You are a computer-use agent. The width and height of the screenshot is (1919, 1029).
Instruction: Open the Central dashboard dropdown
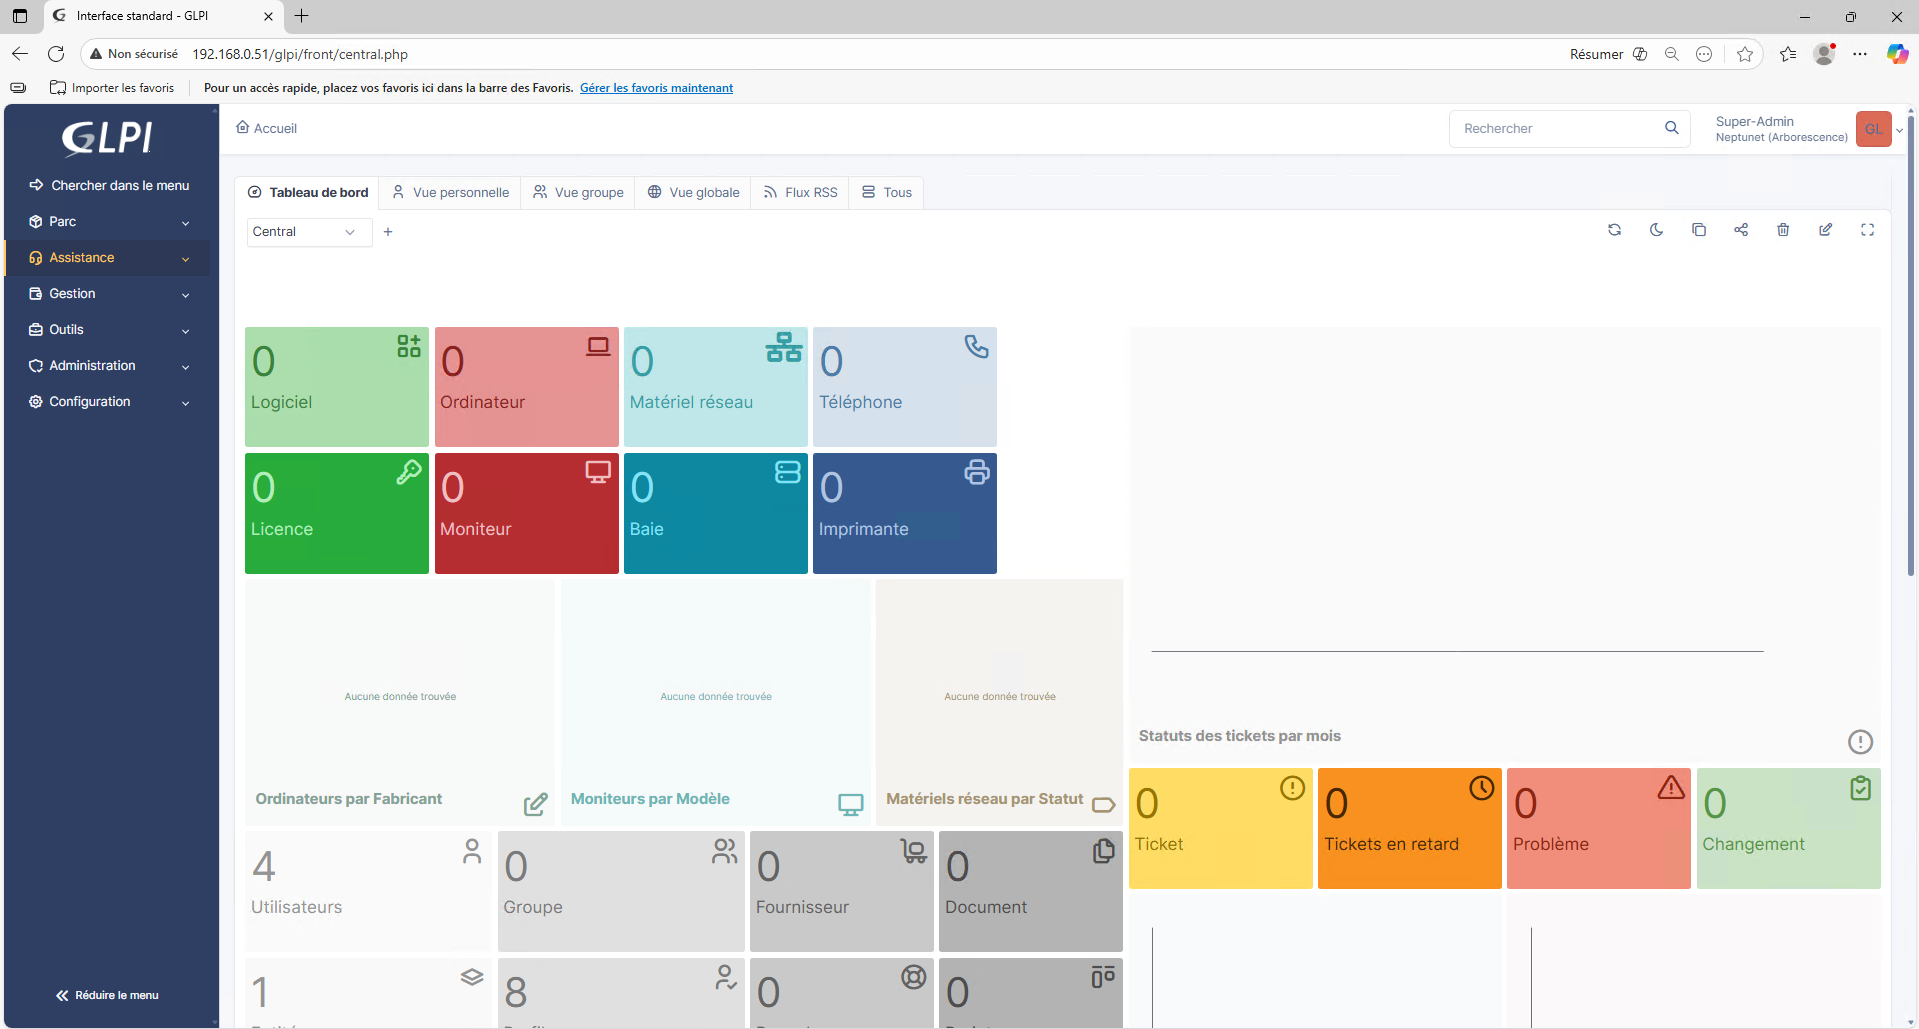308,232
